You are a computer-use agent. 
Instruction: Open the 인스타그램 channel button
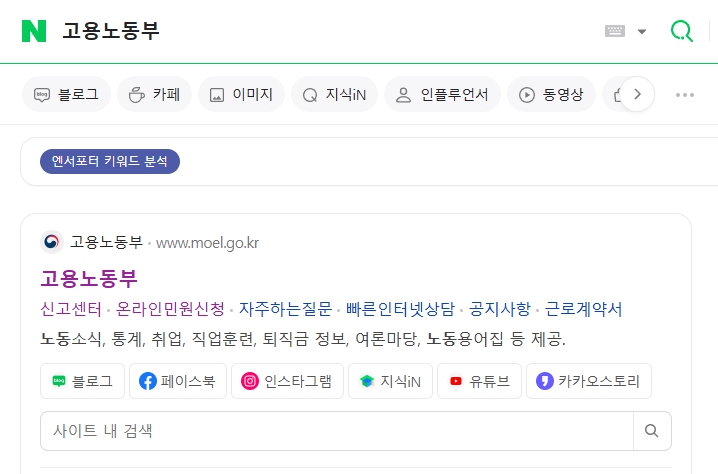coord(287,381)
